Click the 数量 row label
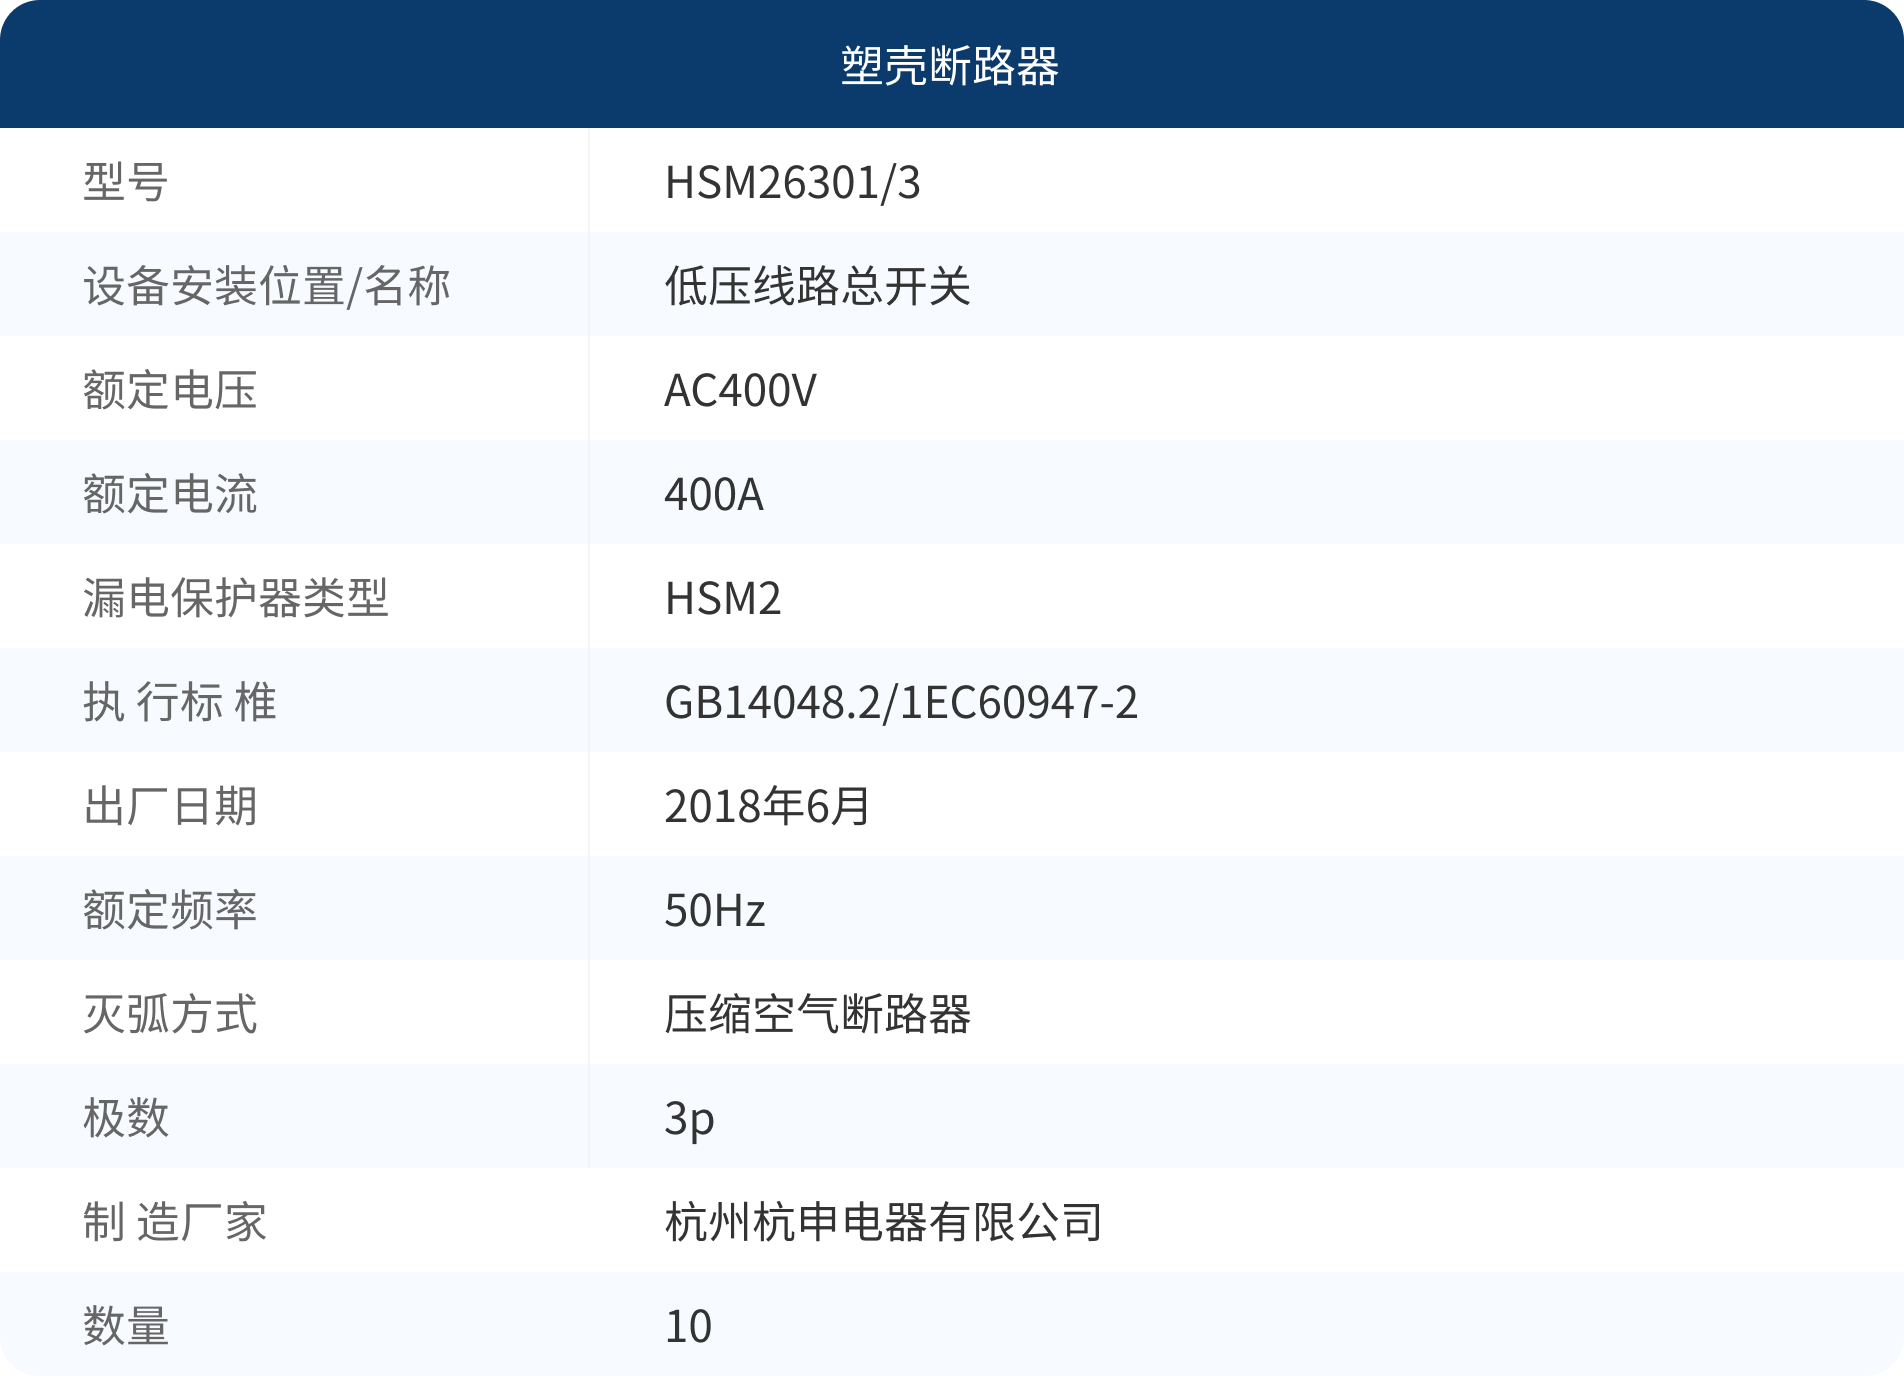The width and height of the screenshot is (1904, 1376). point(126,1327)
